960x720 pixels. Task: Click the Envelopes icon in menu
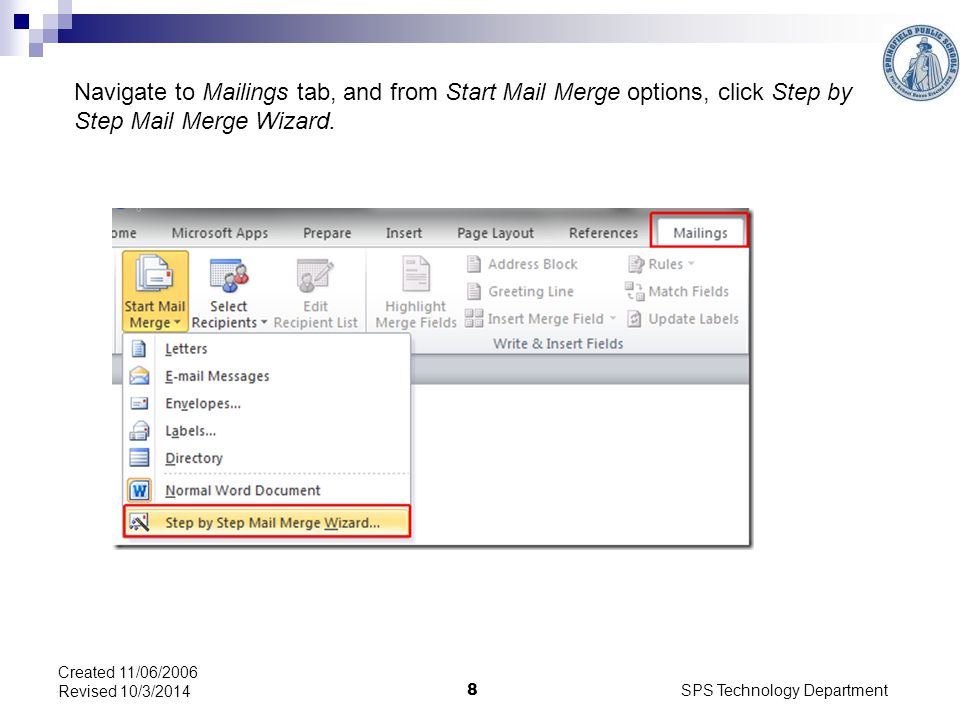point(139,403)
